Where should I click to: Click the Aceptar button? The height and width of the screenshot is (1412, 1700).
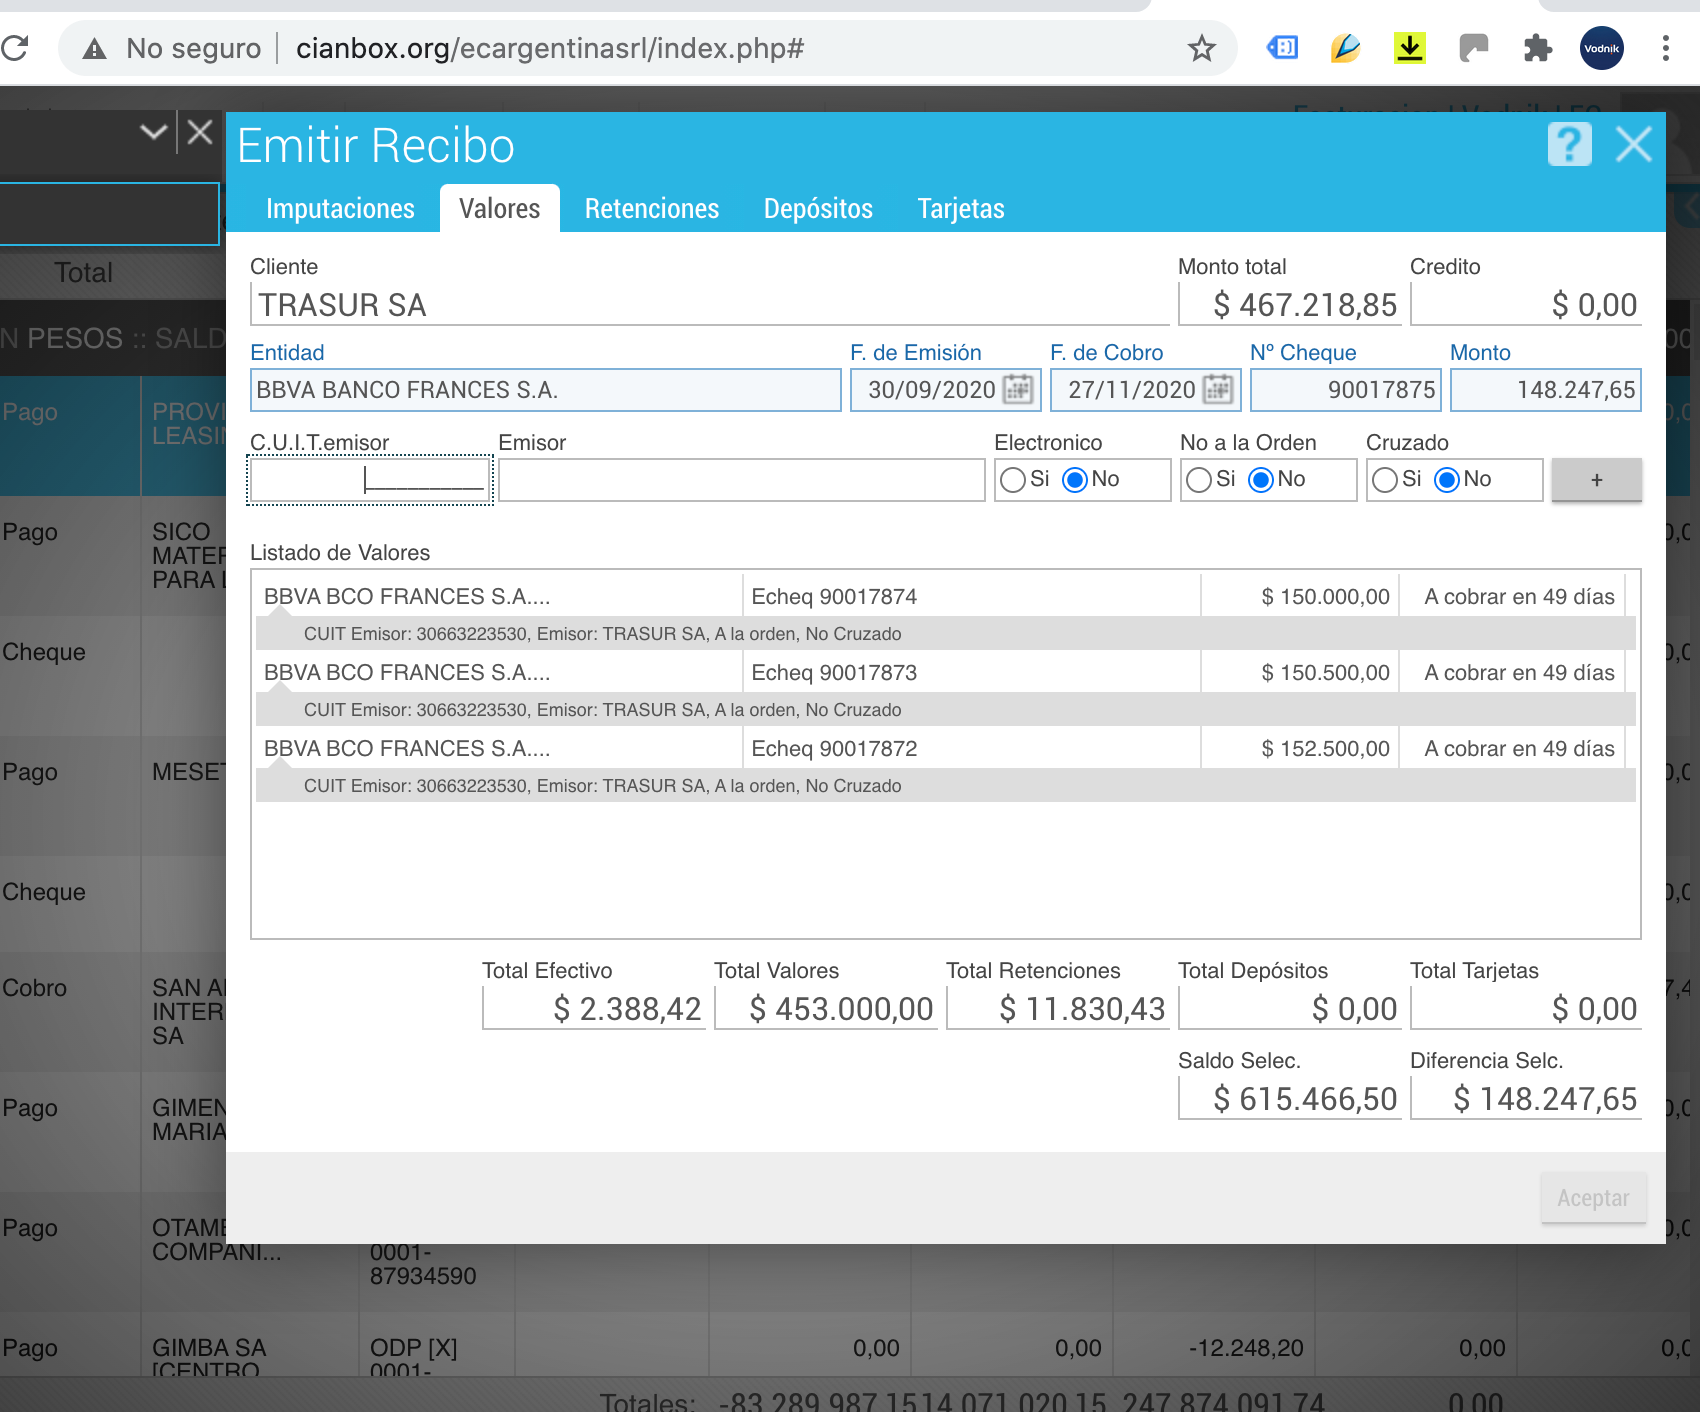1593,1198
